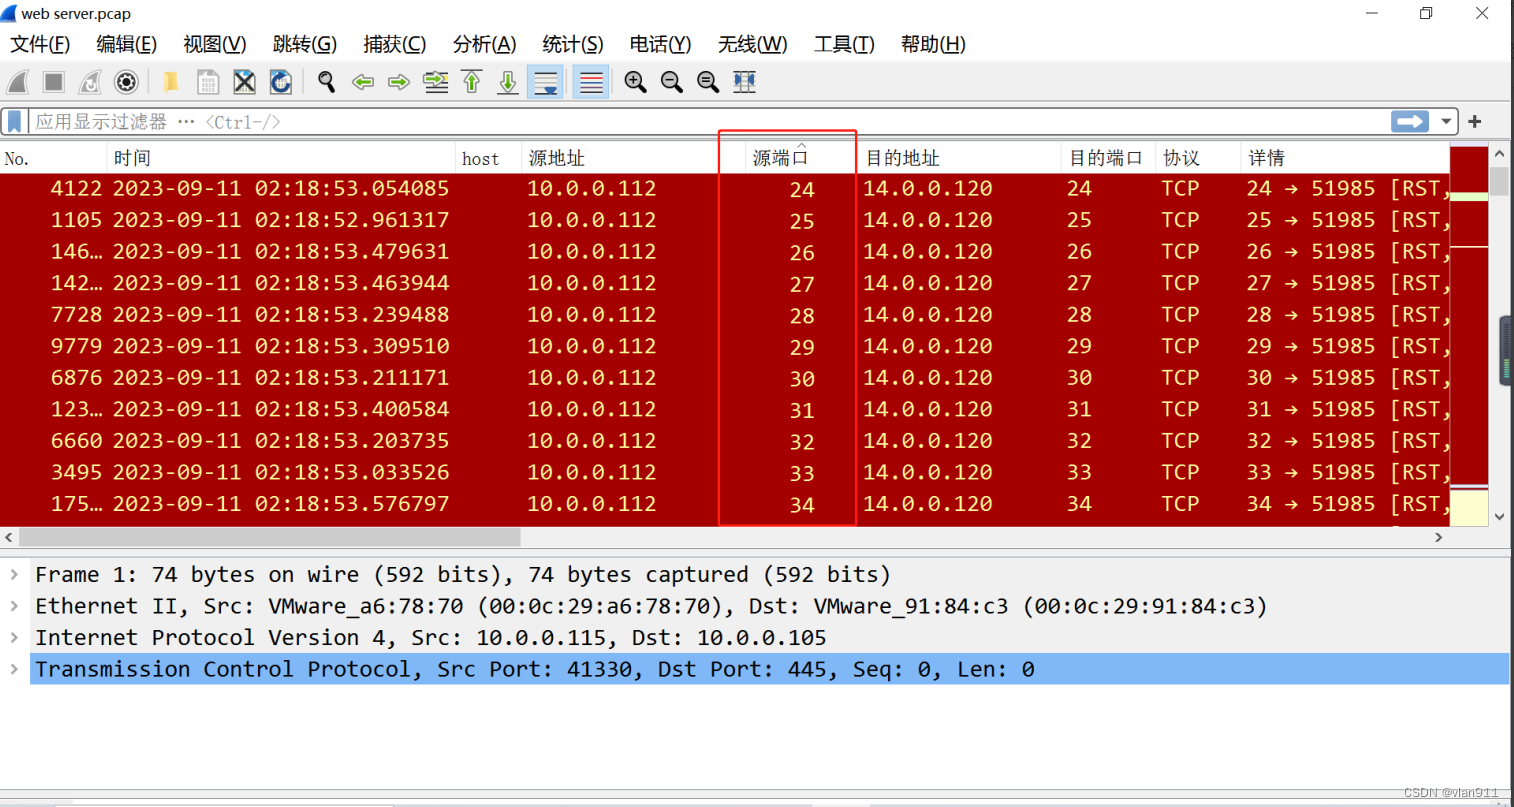Open the 编辑(E) menu
Image resolution: width=1514 pixels, height=807 pixels.
126,44
